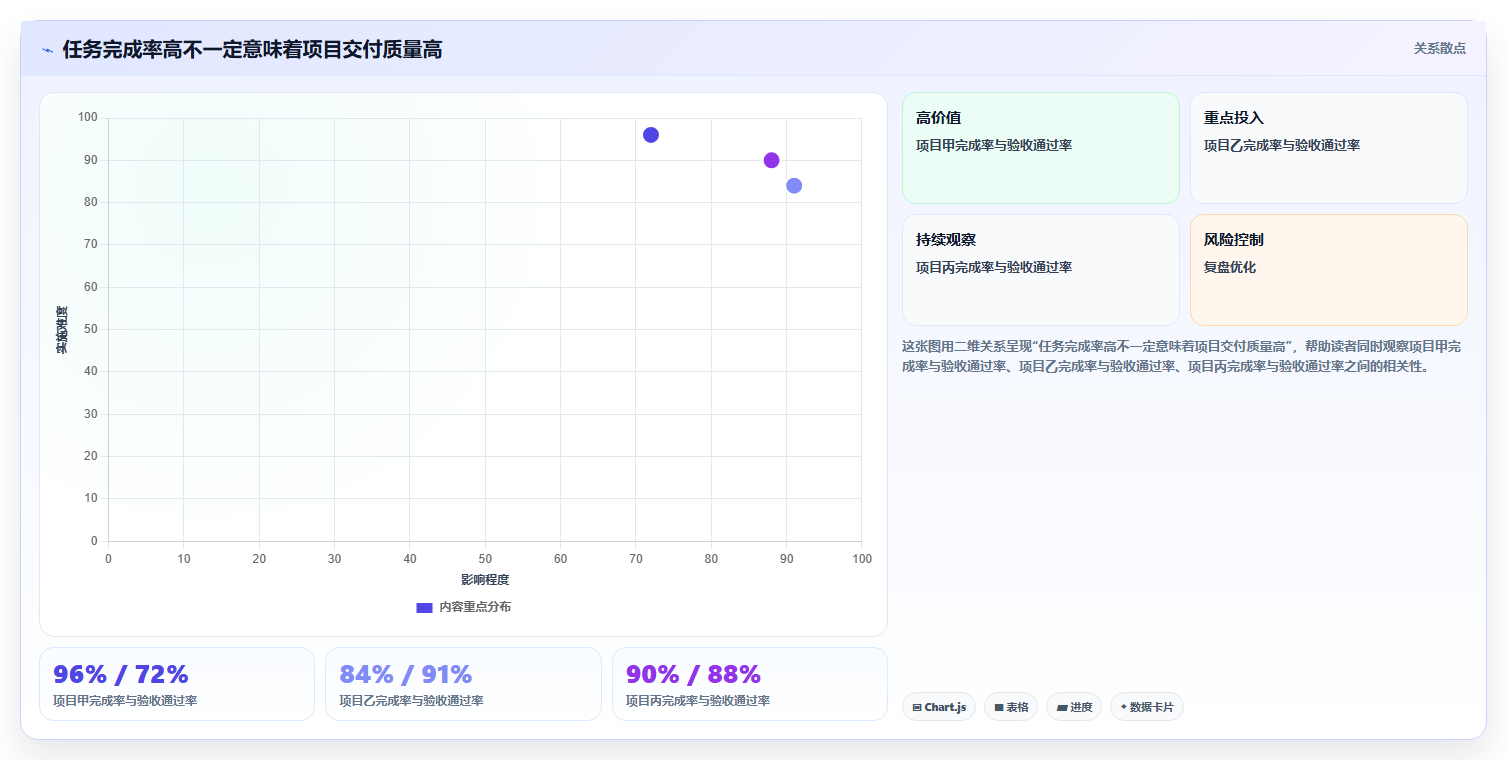
Task: Click the icon in the Chart.js tag
Action: click(917, 707)
